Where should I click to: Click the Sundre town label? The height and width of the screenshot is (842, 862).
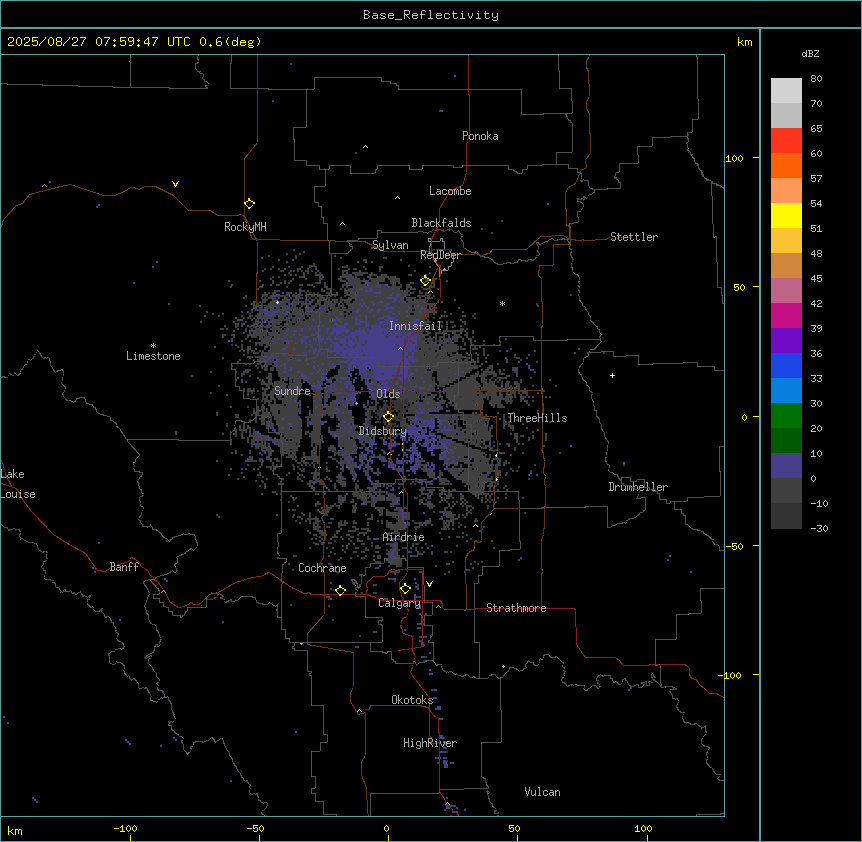(x=292, y=391)
